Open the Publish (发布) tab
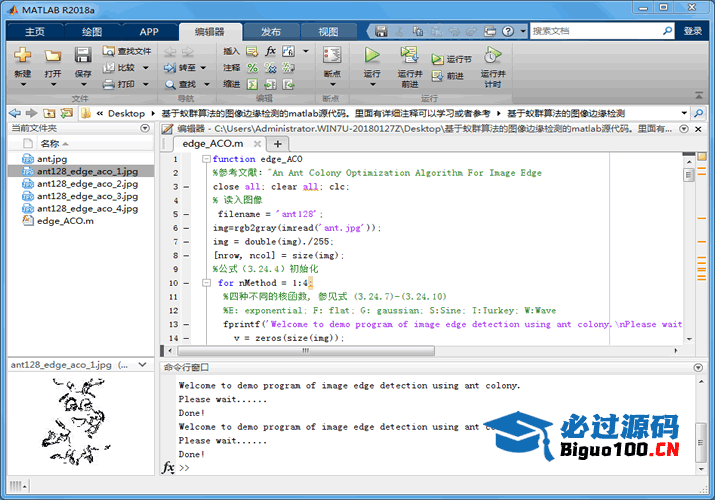 pos(271,32)
